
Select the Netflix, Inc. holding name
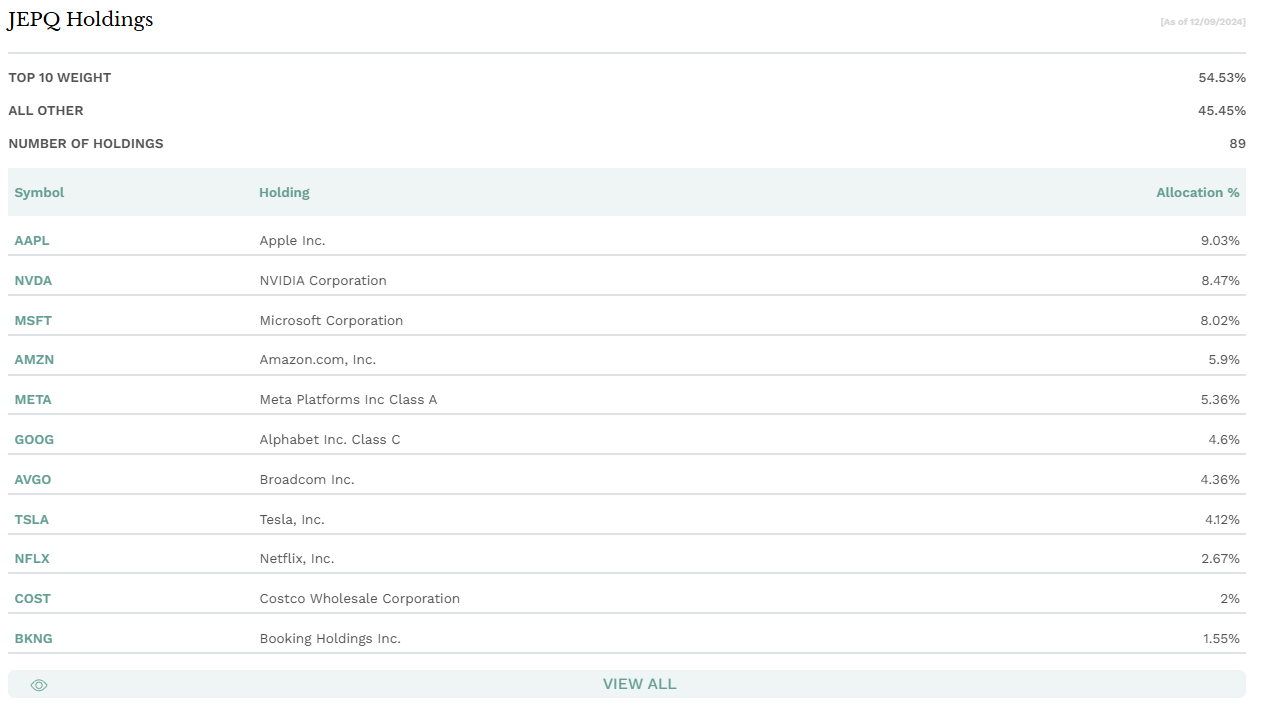click(x=297, y=559)
